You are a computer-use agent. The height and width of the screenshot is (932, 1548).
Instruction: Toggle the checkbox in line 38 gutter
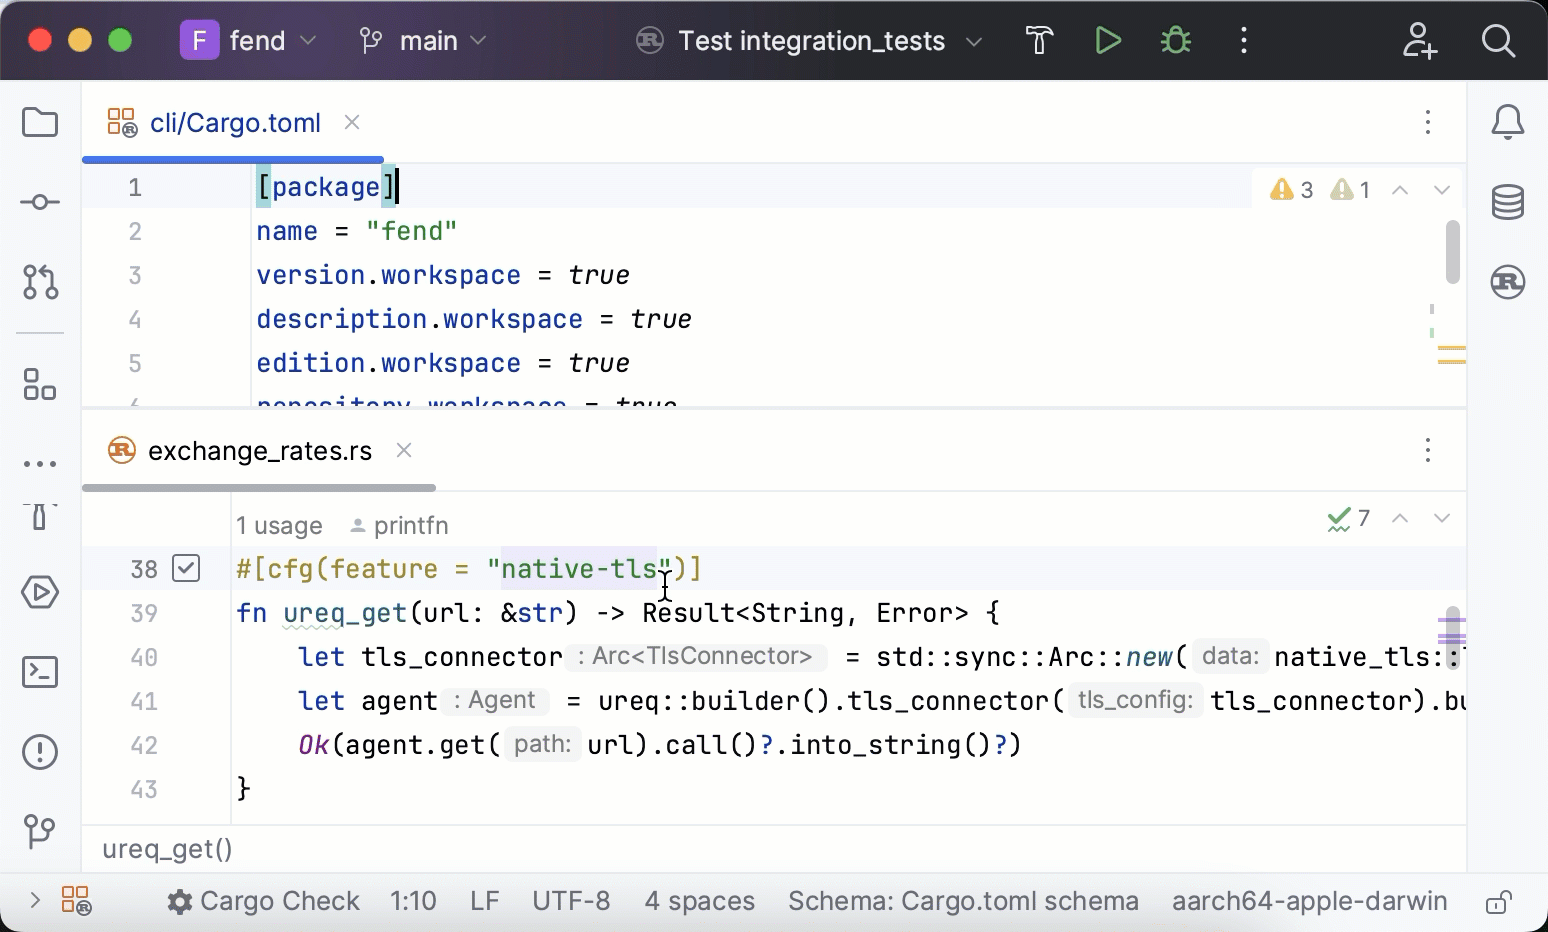tap(186, 568)
